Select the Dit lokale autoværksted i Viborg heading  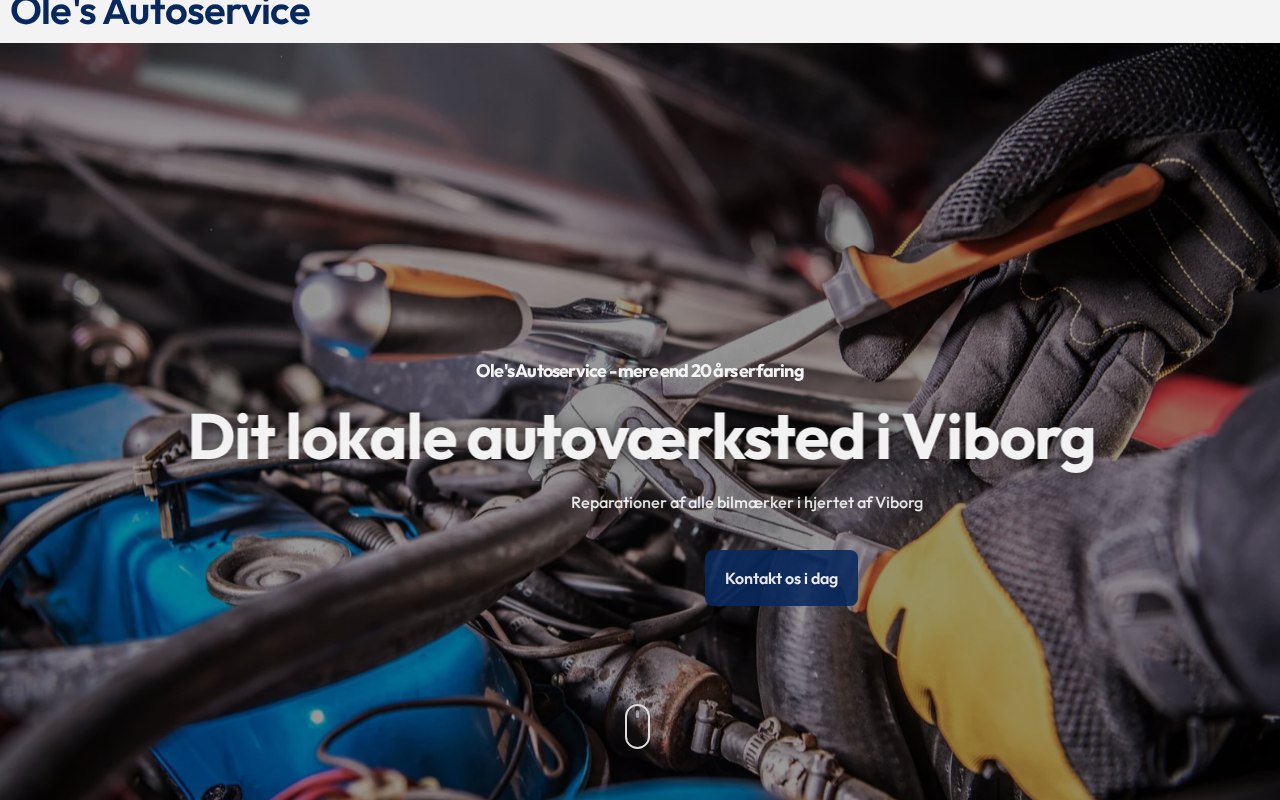pos(640,436)
